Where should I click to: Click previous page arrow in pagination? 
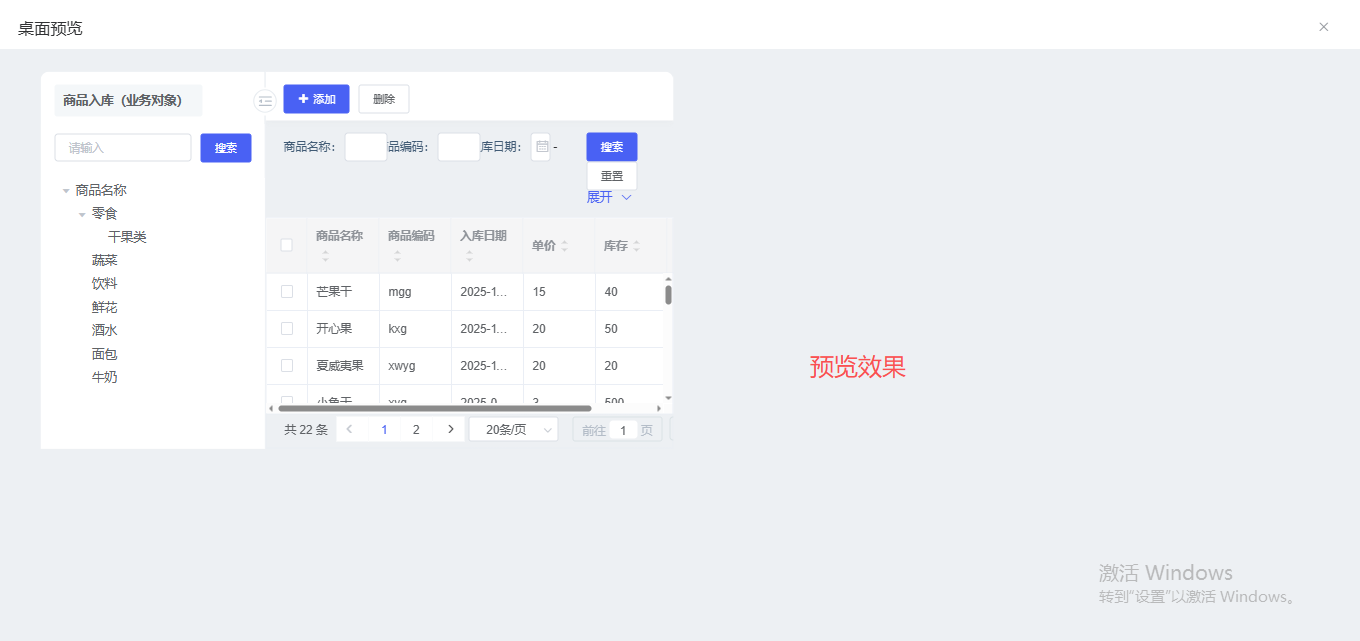coord(350,430)
